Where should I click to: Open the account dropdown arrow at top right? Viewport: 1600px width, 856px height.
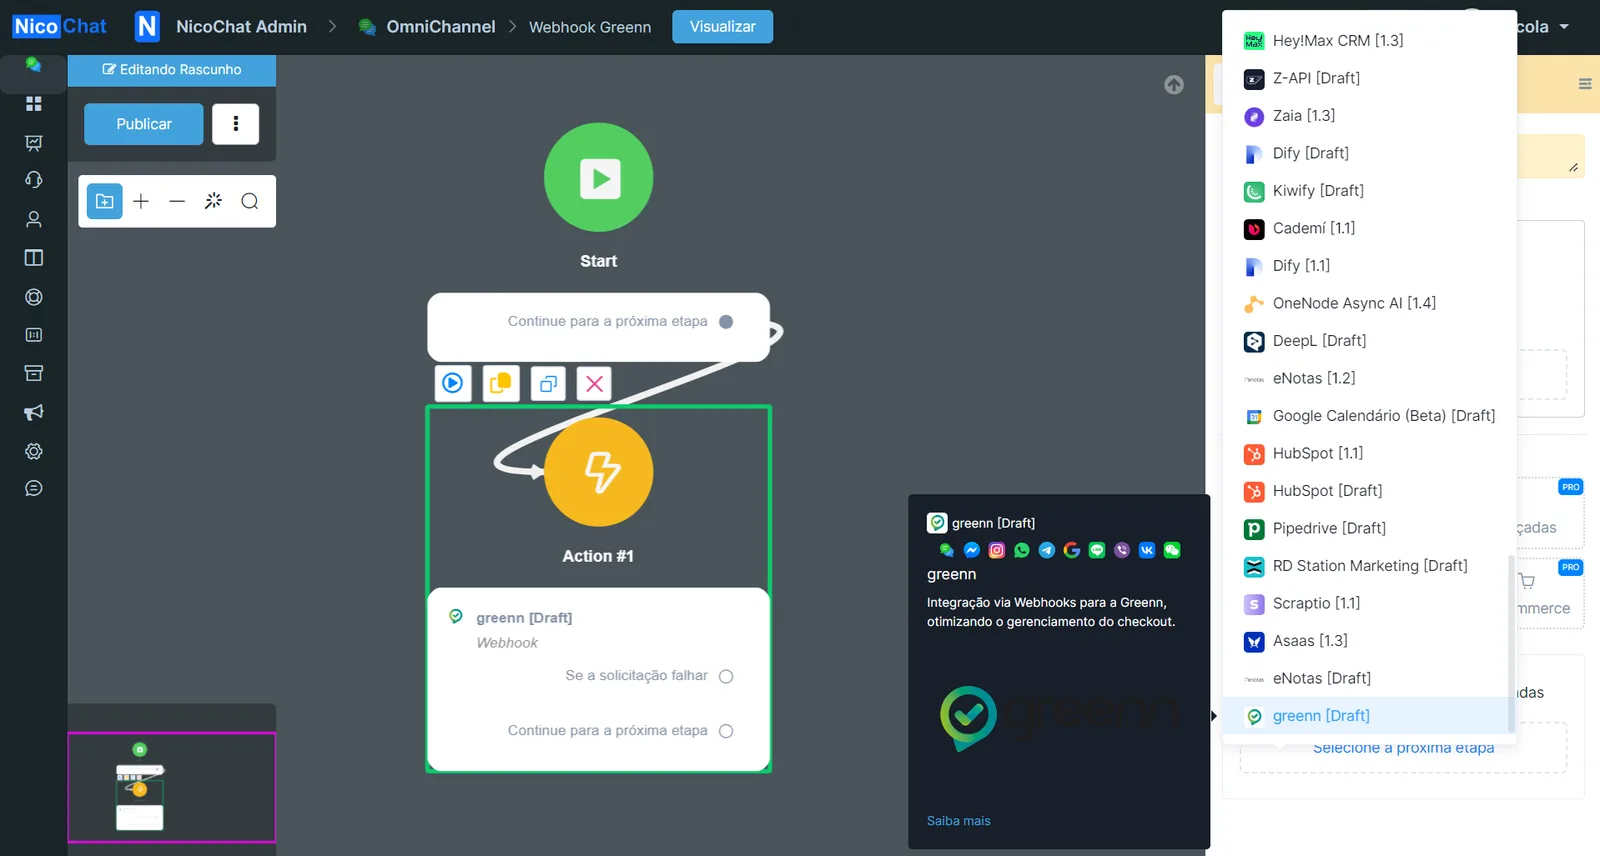tap(1564, 27)
